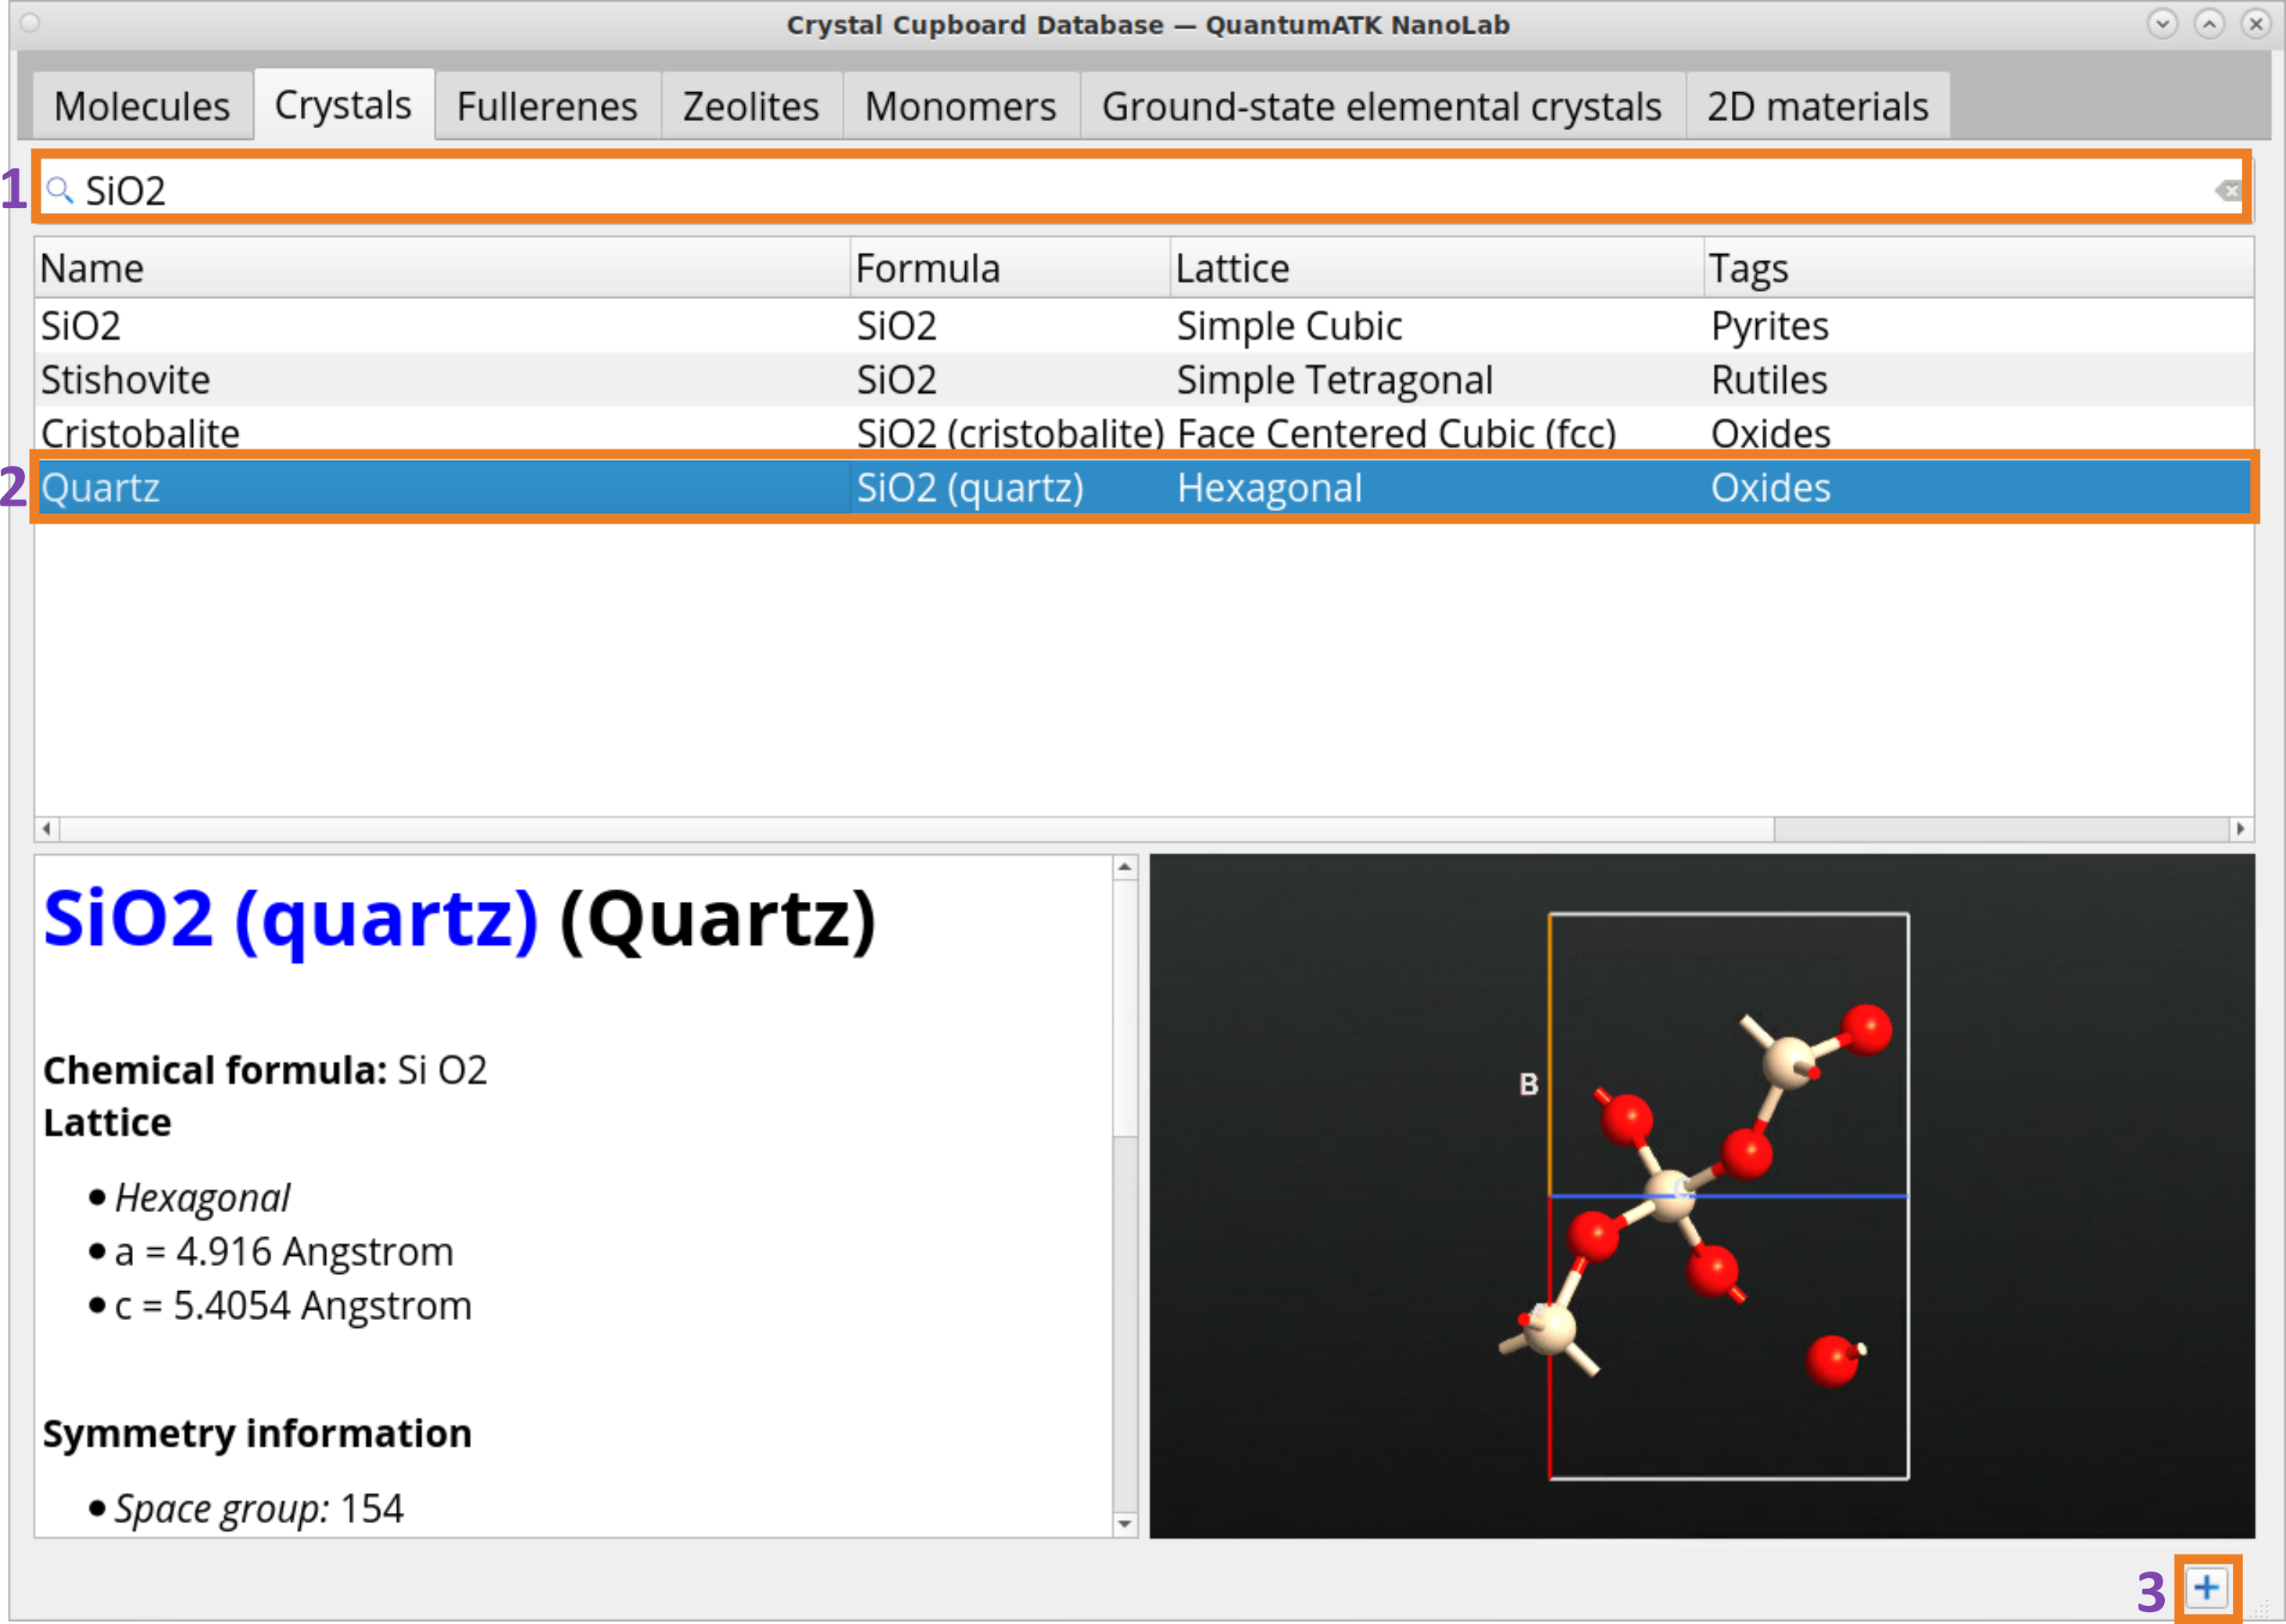Sort the table by the Tags column
Image resolution: width=2286 pixels, height=1624 pixels.
[1979, 268]
